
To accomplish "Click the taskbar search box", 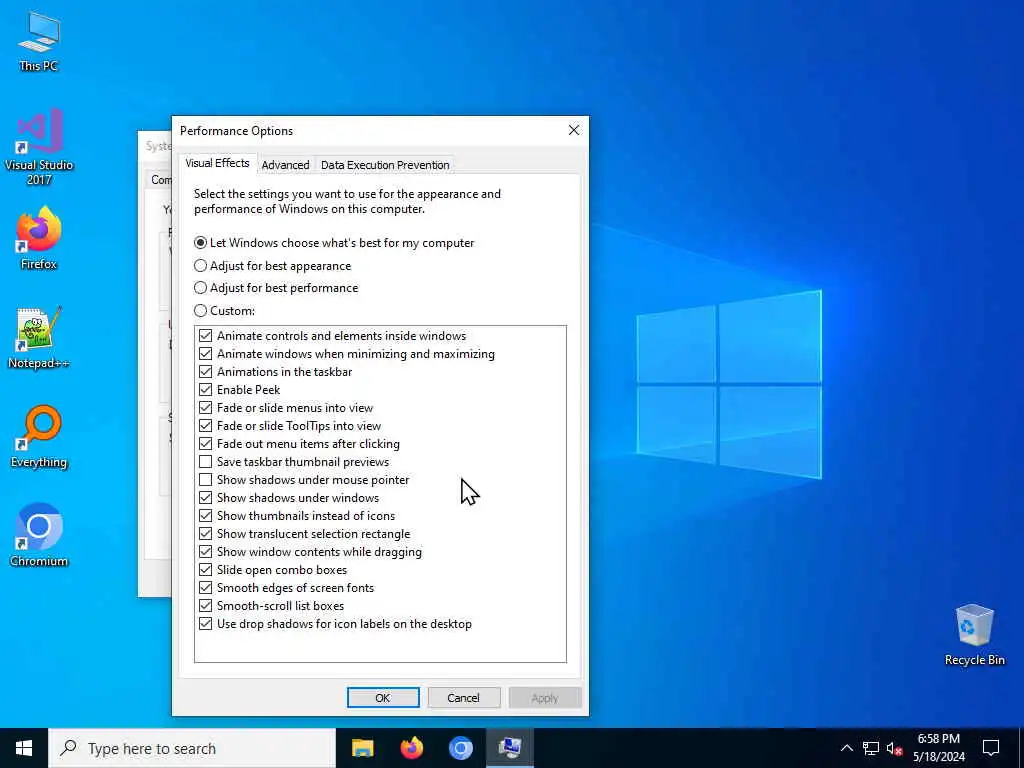I will [x=192, y=748].
